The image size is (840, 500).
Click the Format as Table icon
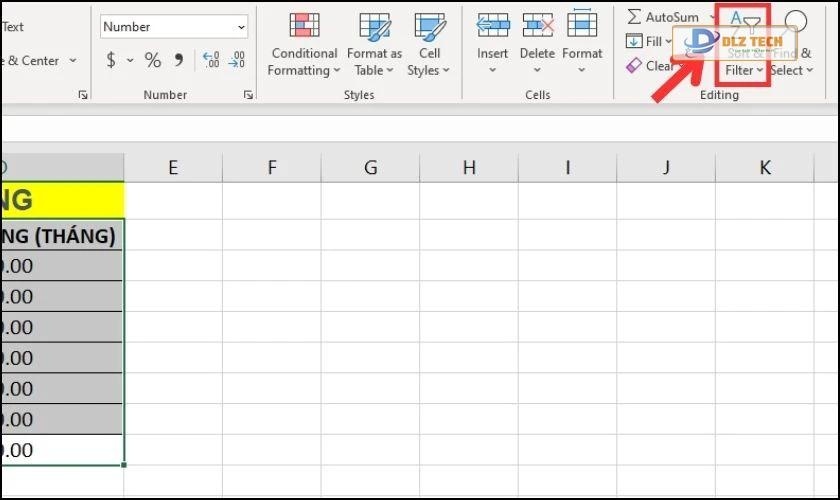coord(374,28)
